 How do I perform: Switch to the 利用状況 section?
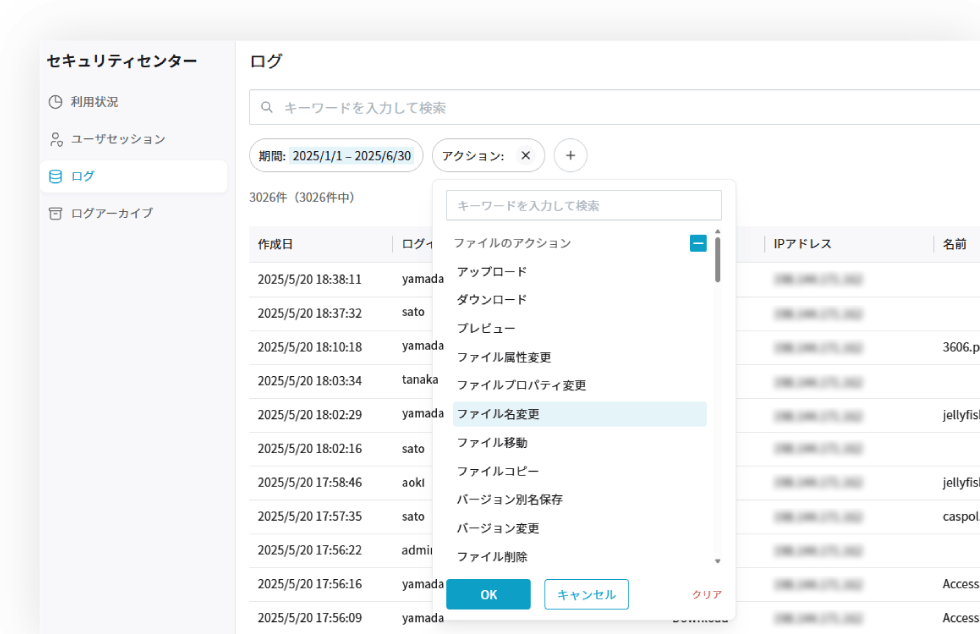(x=95, y=101)
